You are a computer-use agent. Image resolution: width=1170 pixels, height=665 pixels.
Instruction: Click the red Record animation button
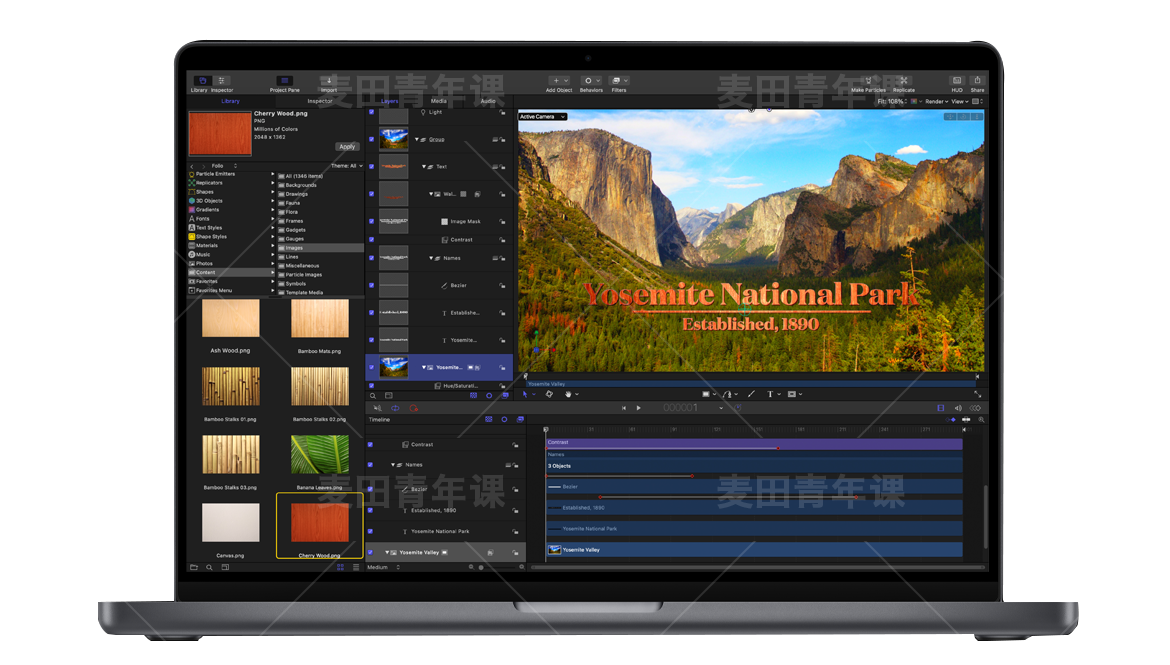[413, 408]
